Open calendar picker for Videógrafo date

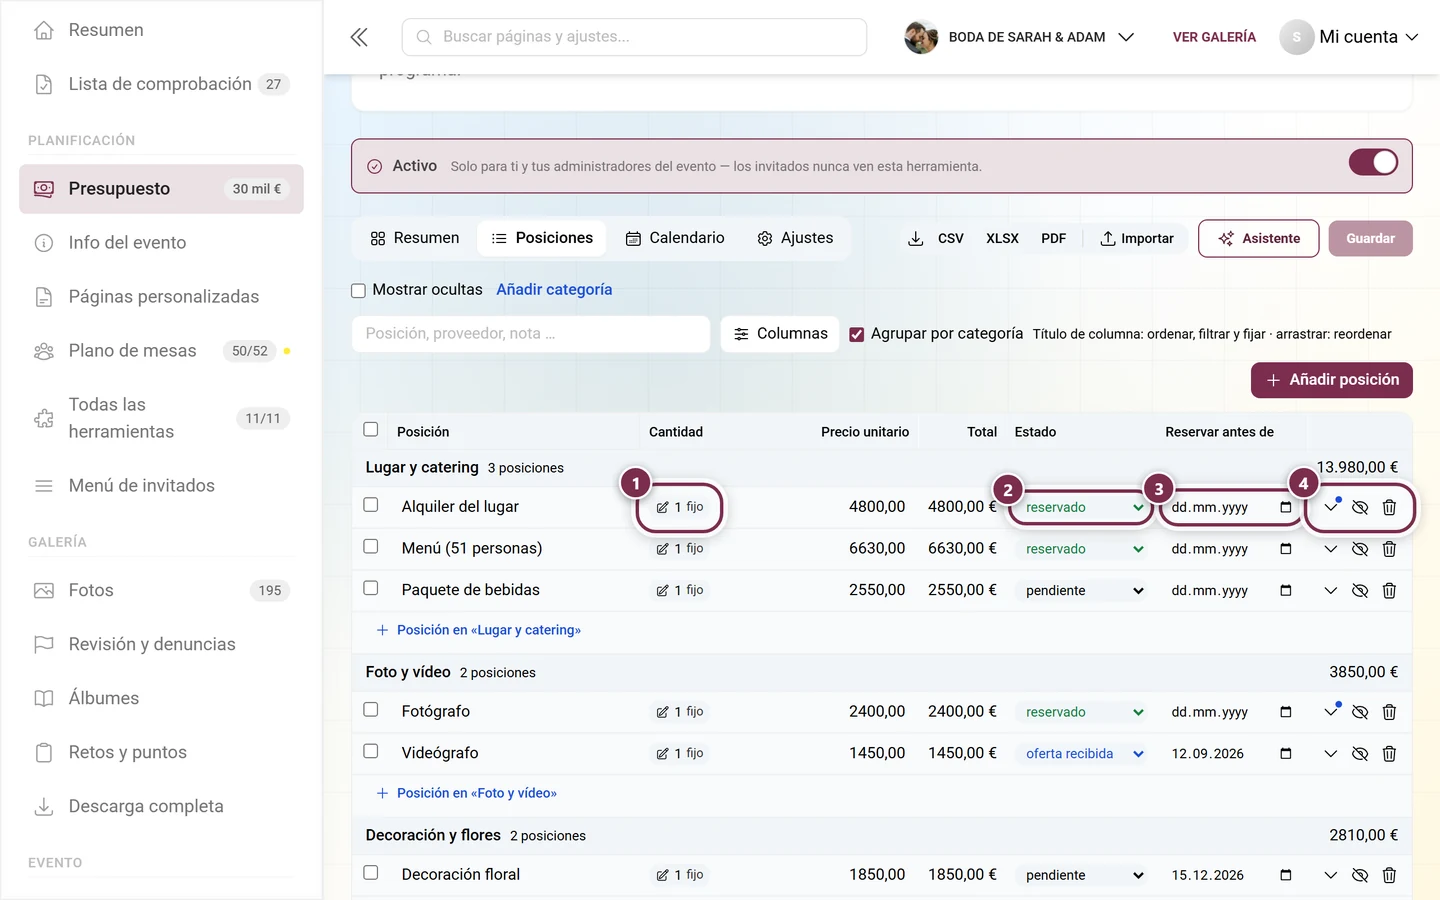[1286, 754]
